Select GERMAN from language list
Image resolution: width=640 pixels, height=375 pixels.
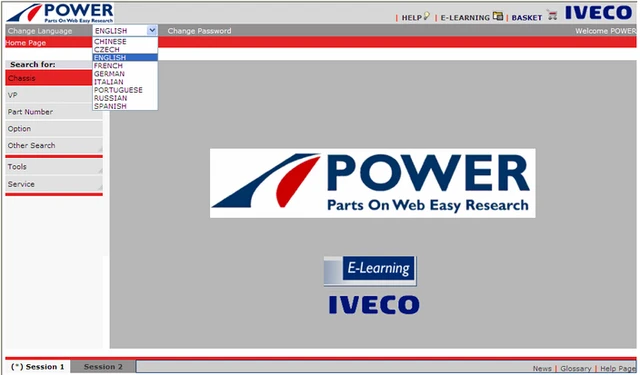point(125,74)
